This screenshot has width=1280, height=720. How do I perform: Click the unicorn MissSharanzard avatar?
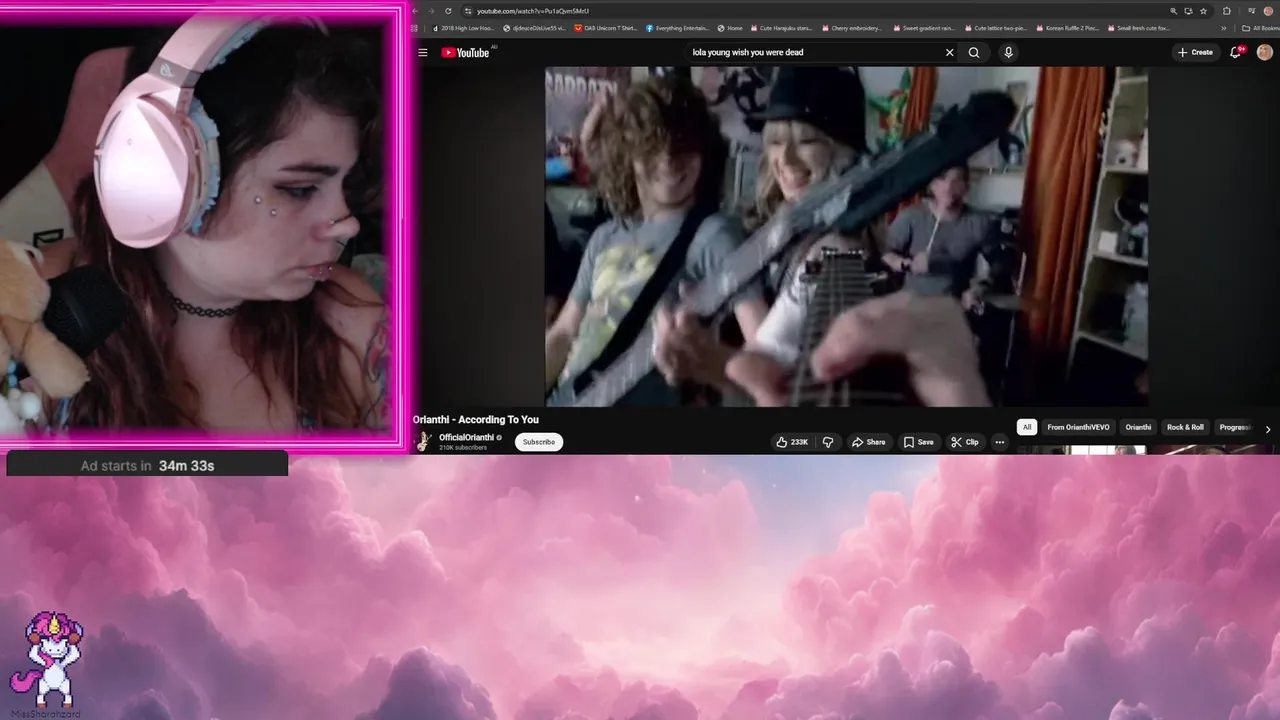(47, 659)
